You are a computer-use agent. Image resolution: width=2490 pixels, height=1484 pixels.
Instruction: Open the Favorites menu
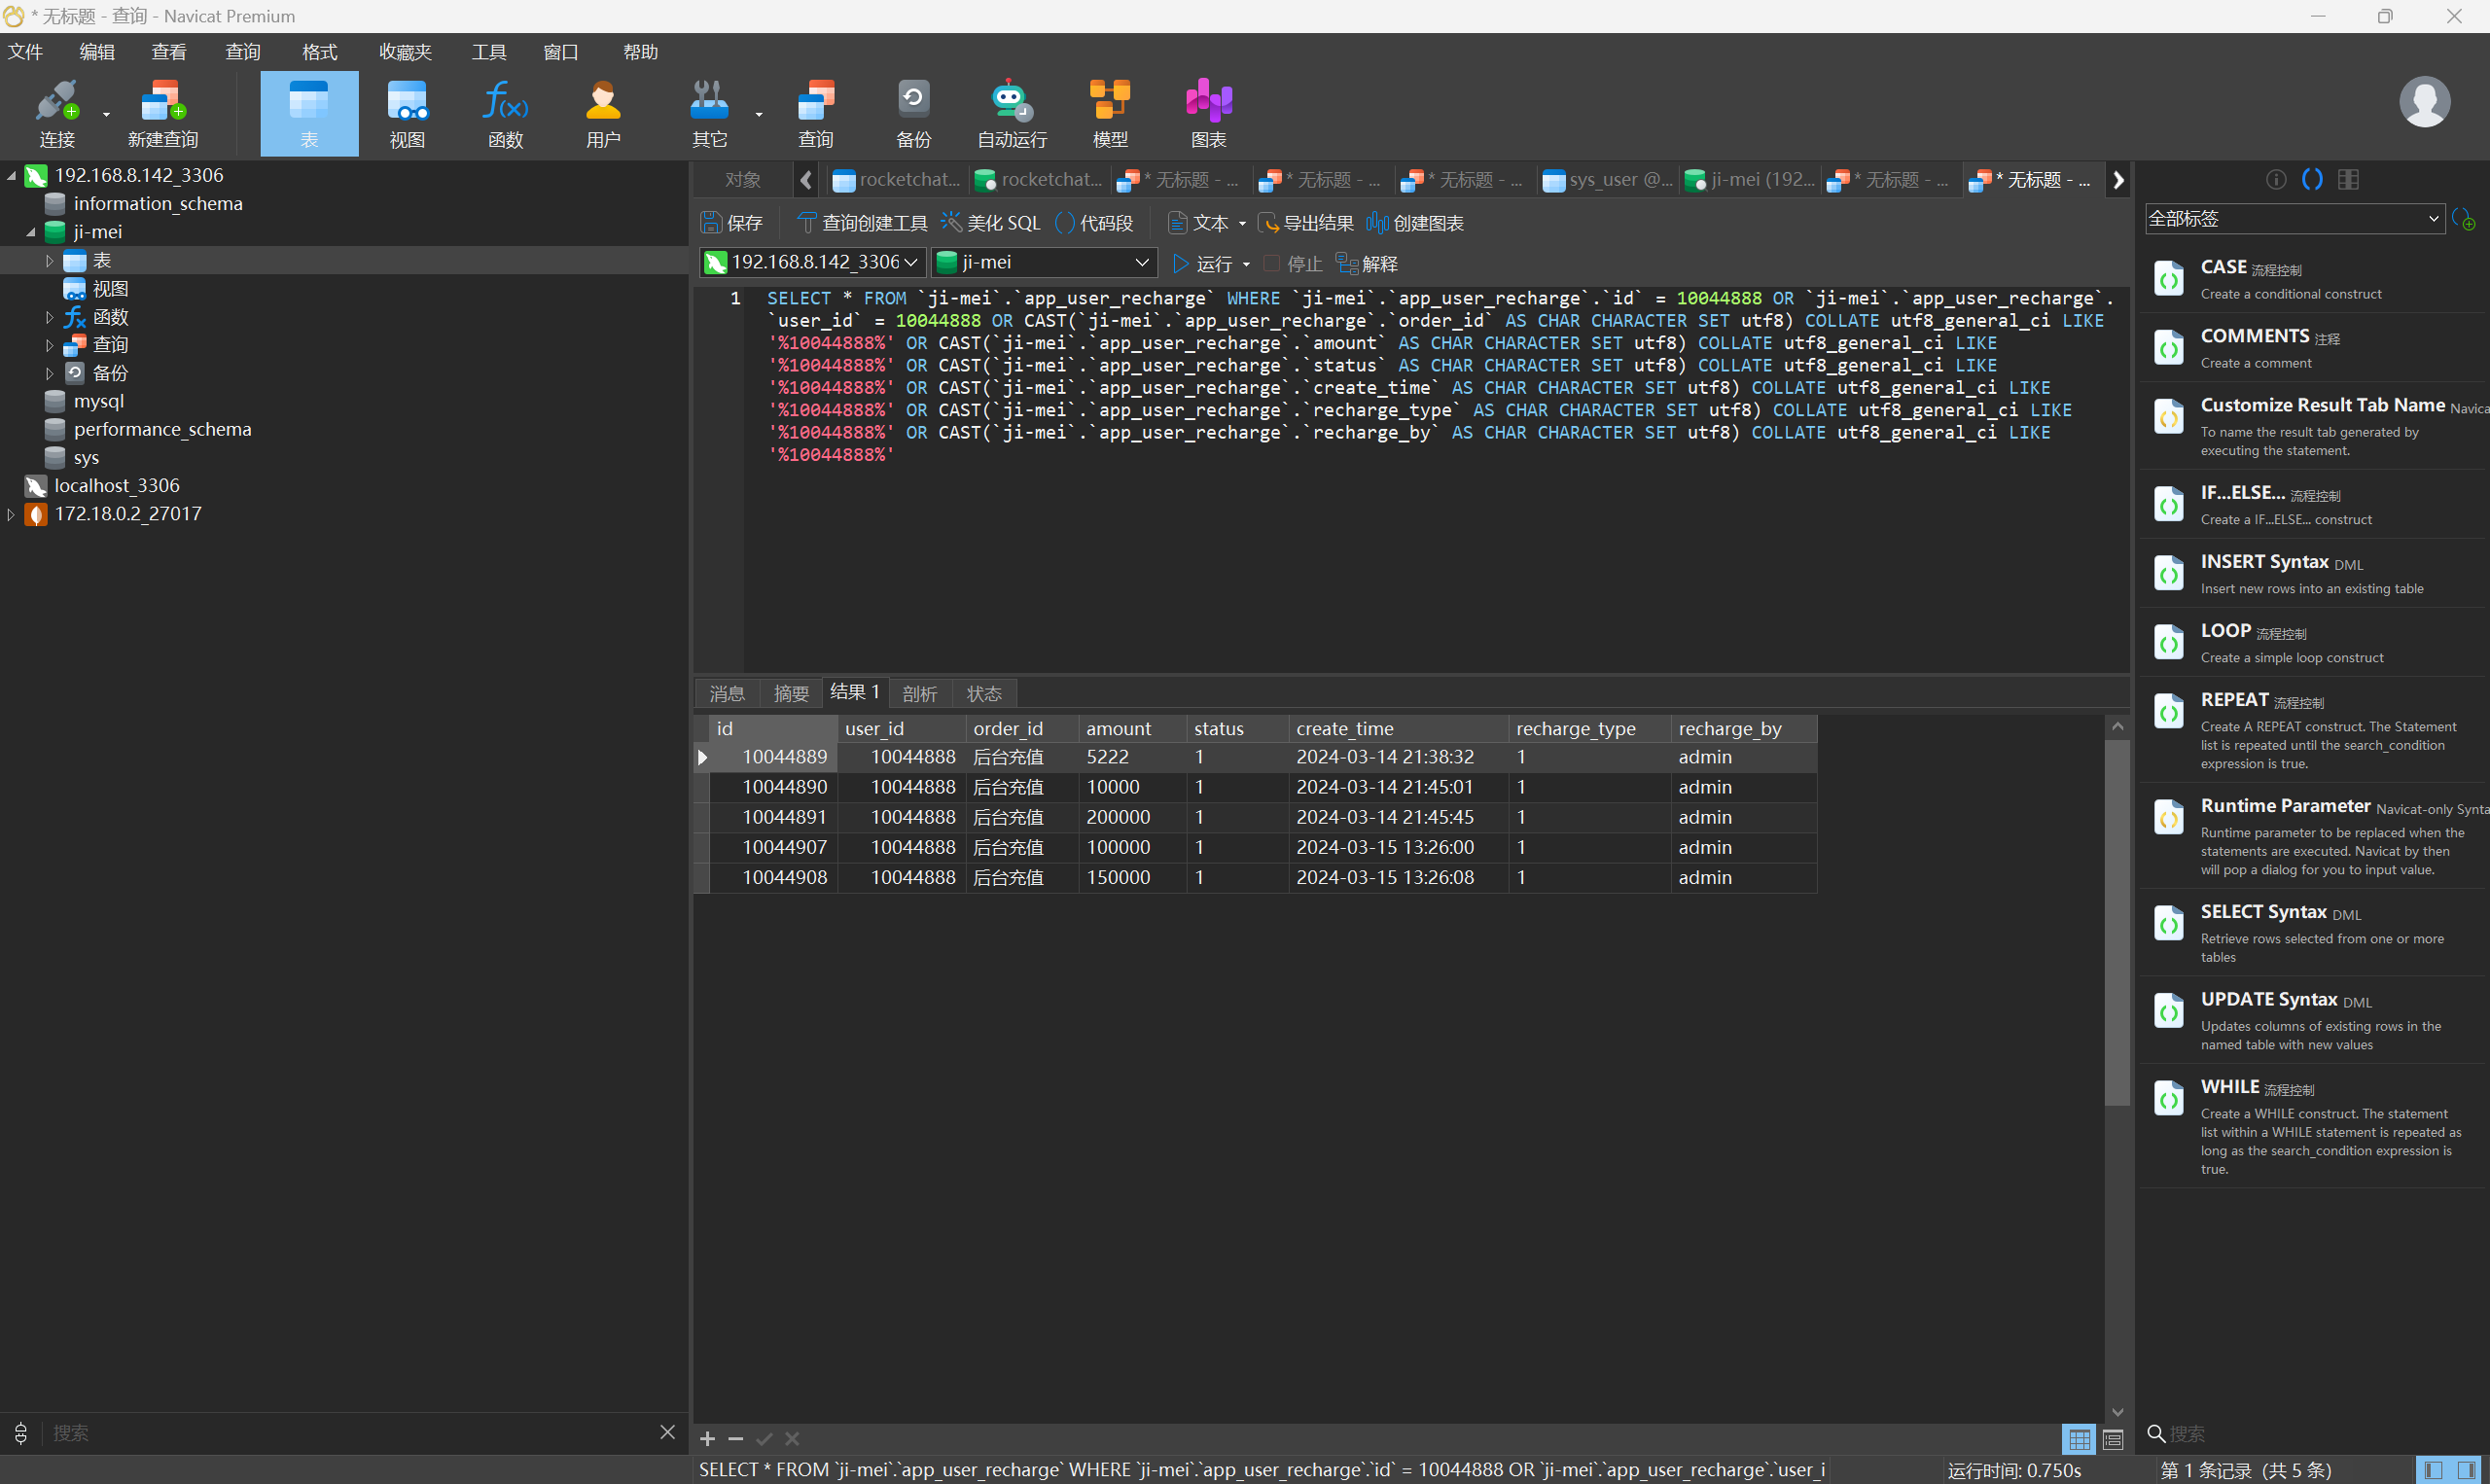[x=404, y=52]
